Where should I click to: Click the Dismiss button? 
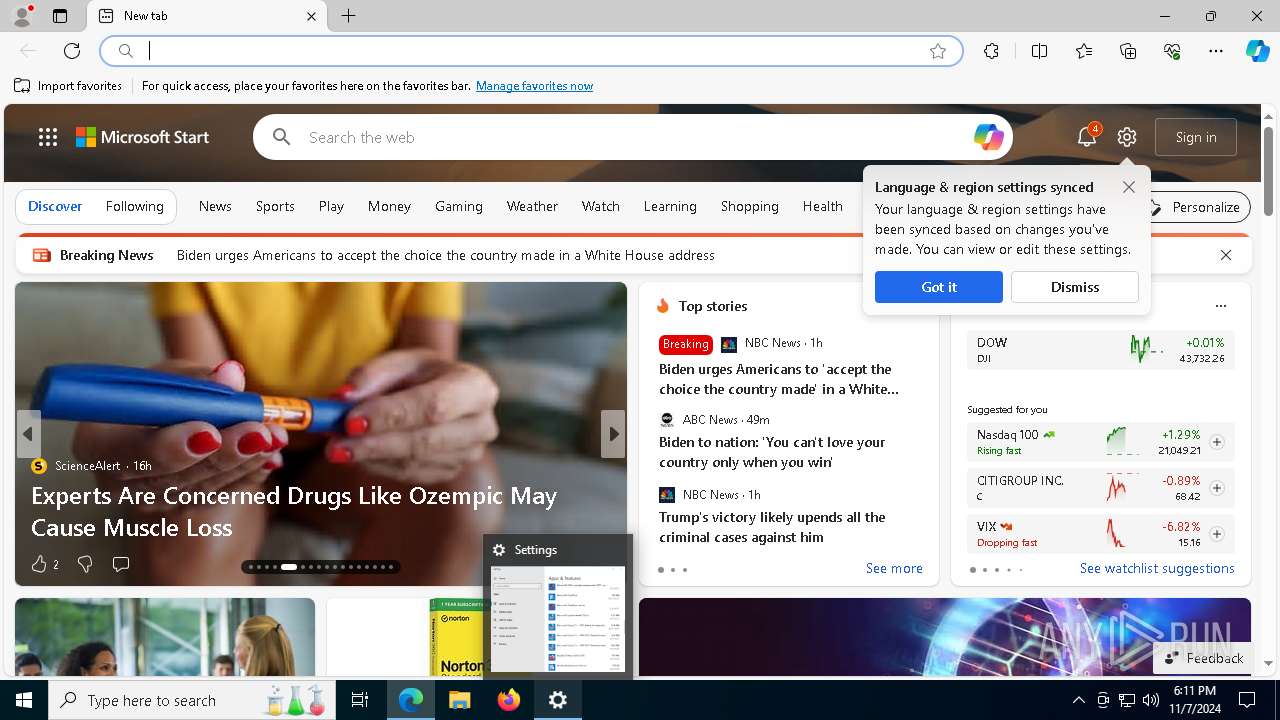point(1075,287)
